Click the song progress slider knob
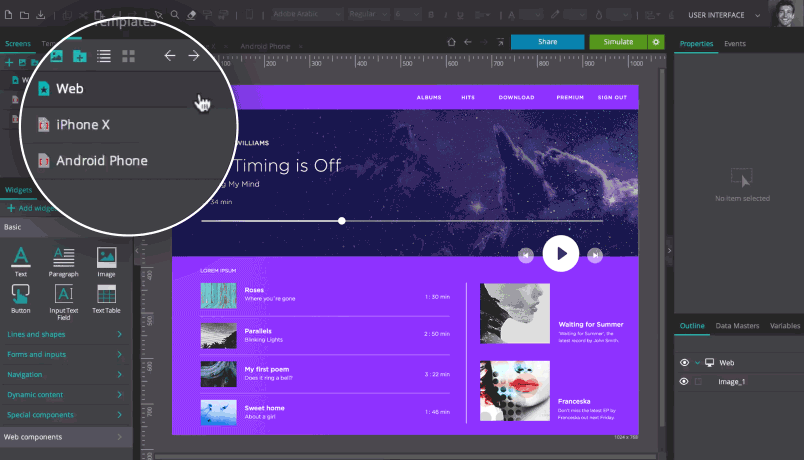 click(x=341, y=221)
